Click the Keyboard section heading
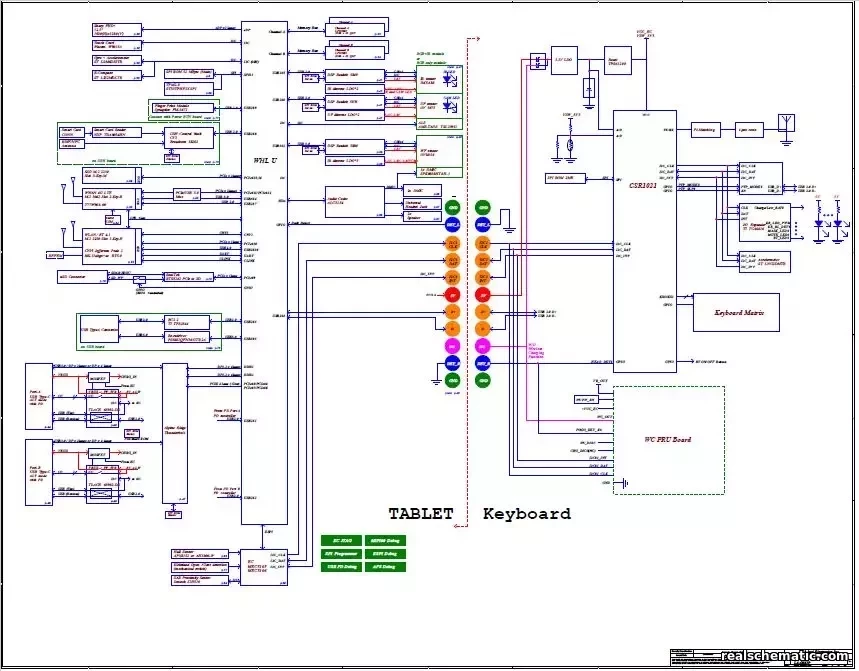 [x=526, y=514]
